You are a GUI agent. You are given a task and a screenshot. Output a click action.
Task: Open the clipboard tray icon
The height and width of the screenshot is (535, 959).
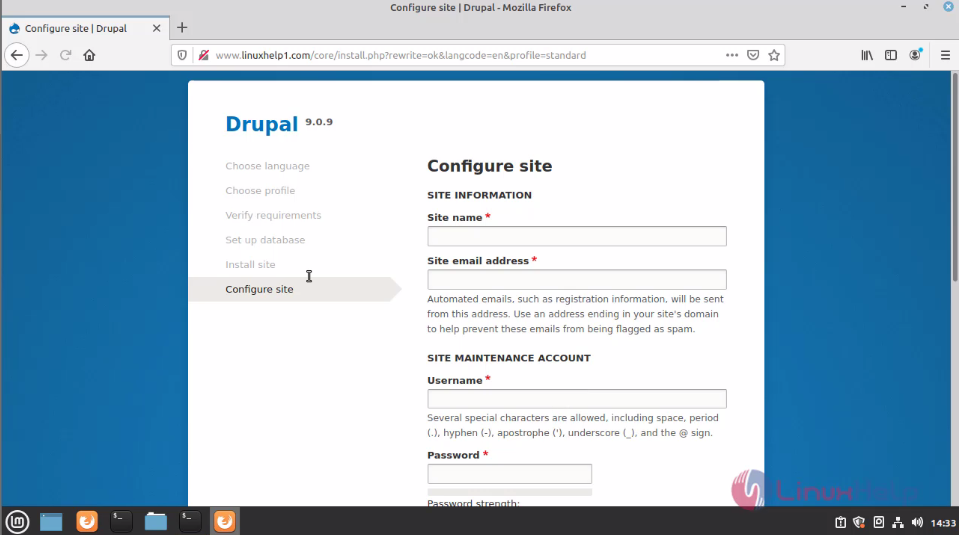click(840, 522)
